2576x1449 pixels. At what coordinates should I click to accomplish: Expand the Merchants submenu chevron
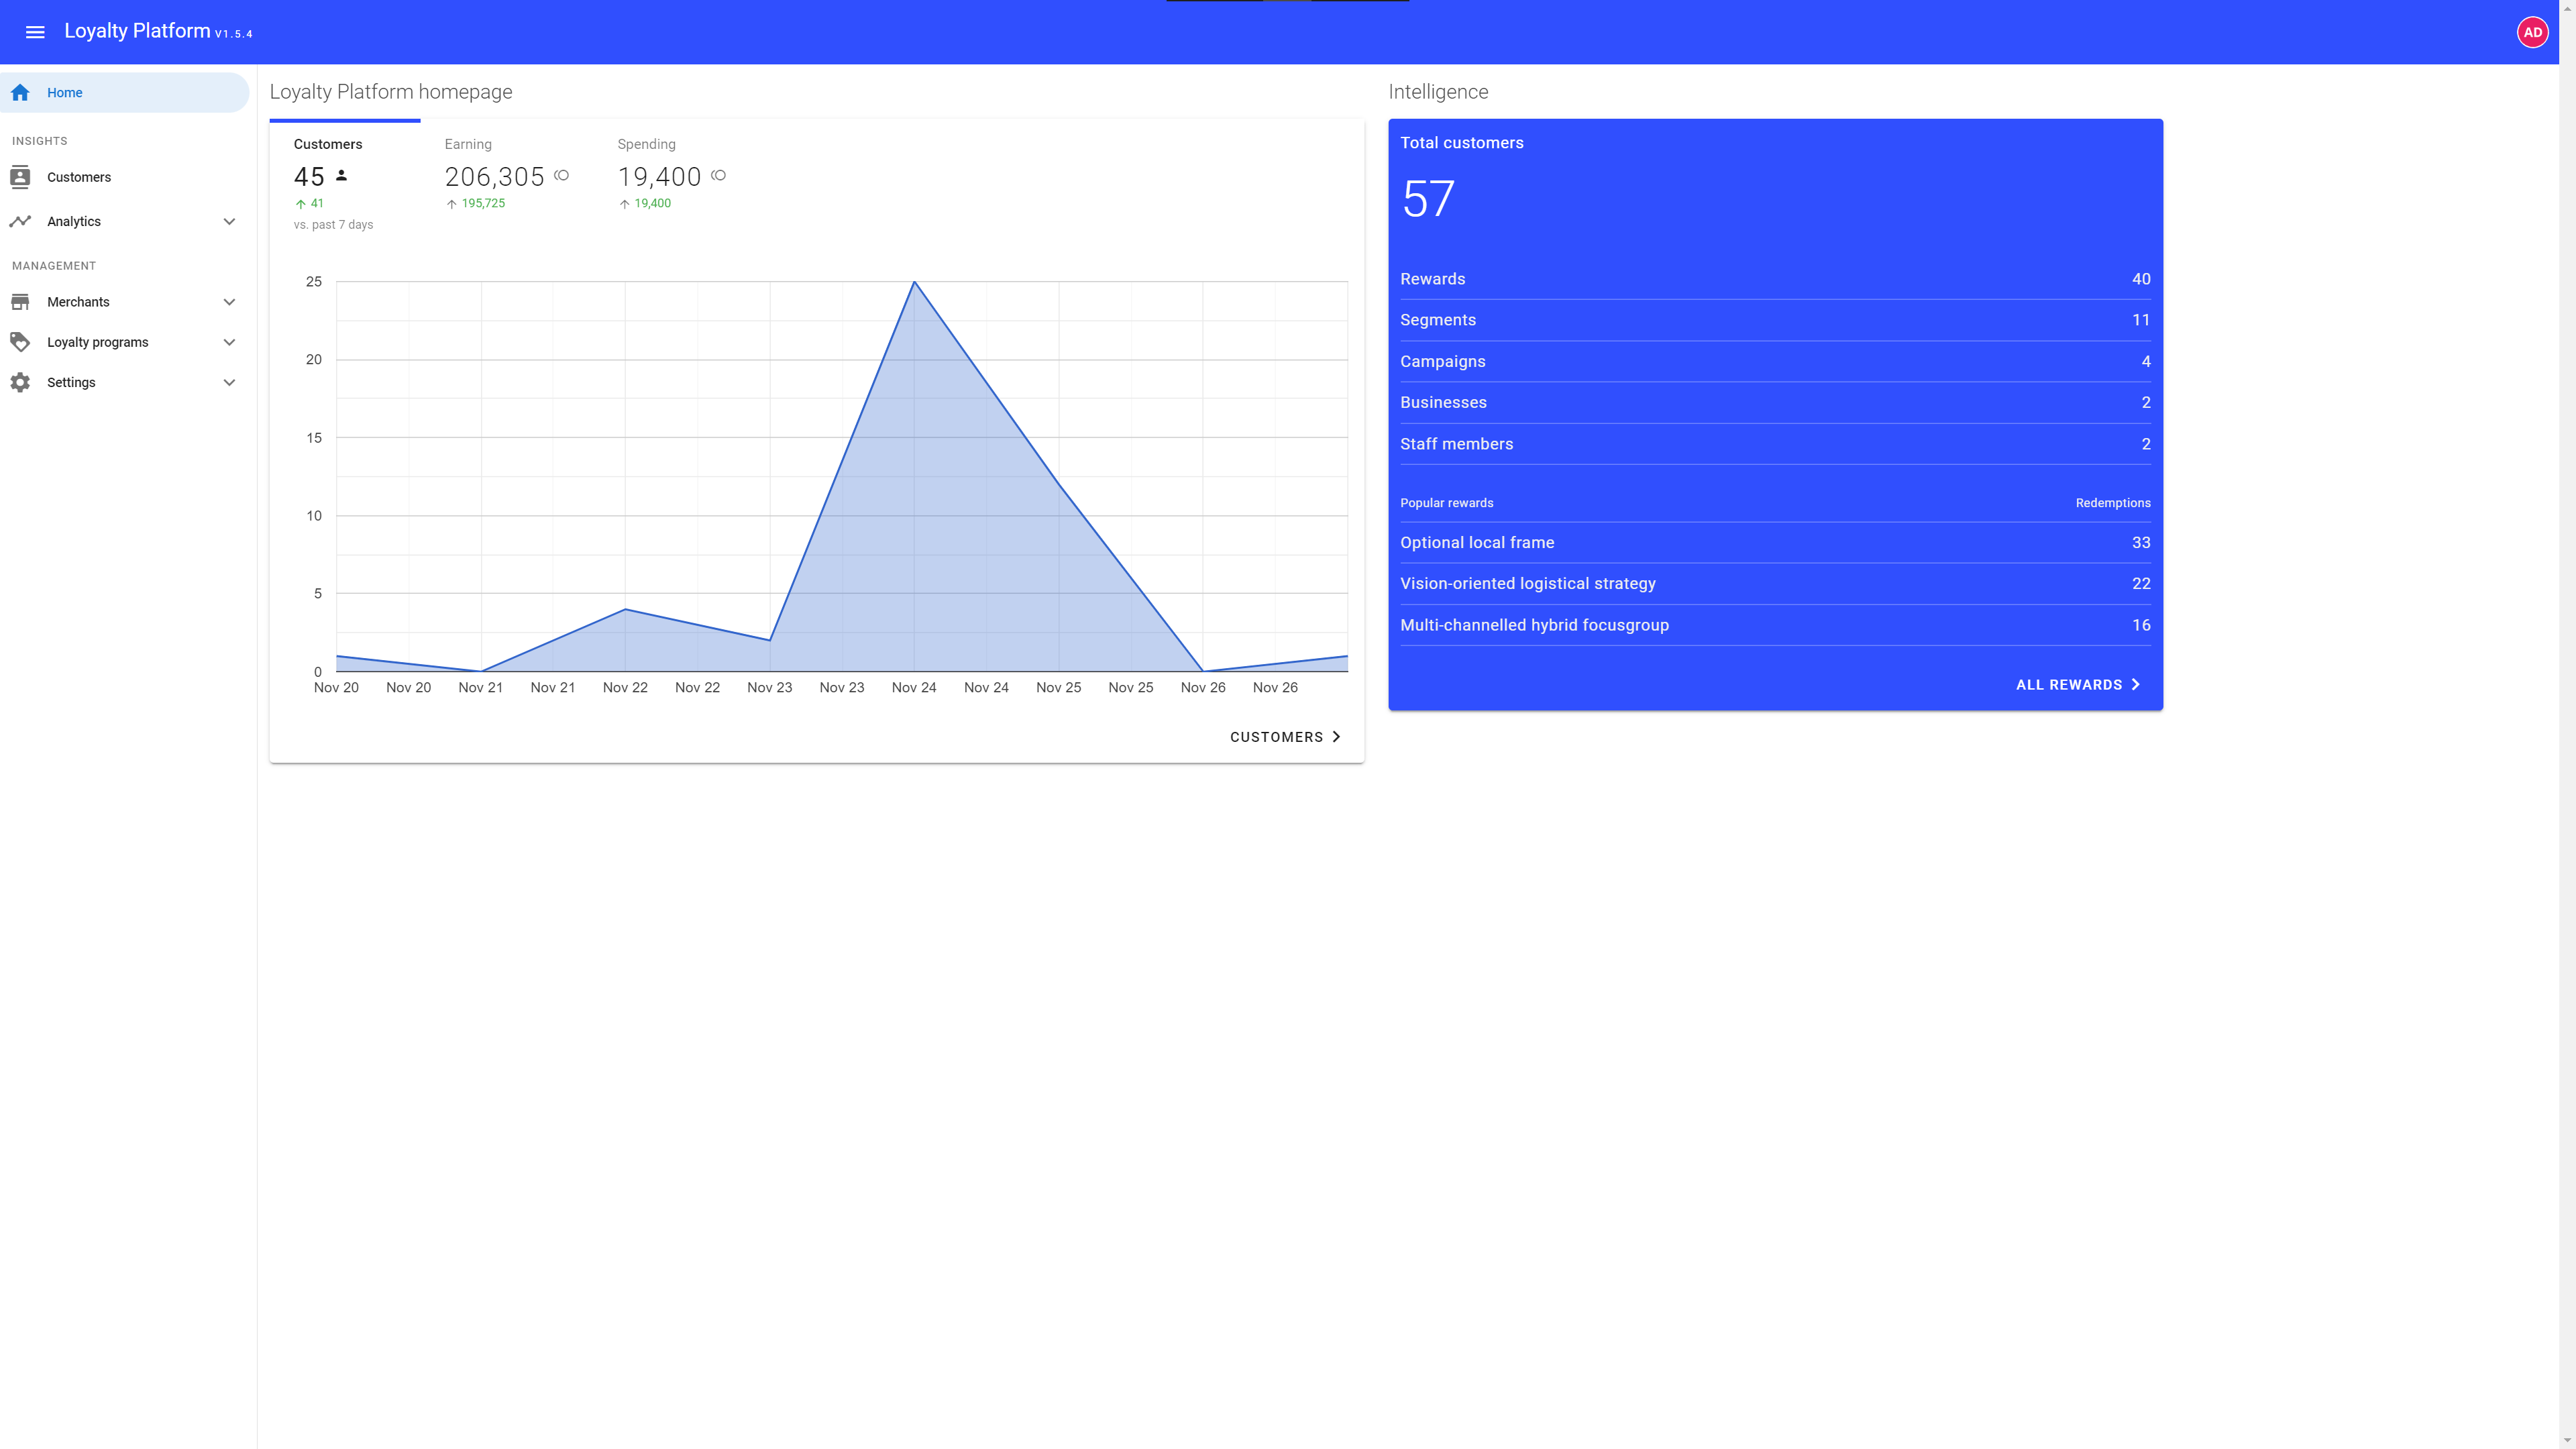click(229, 302)
